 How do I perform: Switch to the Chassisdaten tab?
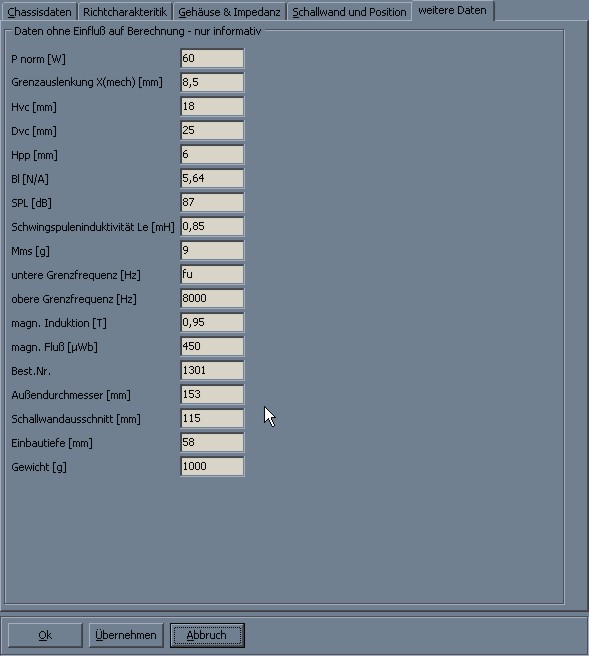(x=39, y=12)
